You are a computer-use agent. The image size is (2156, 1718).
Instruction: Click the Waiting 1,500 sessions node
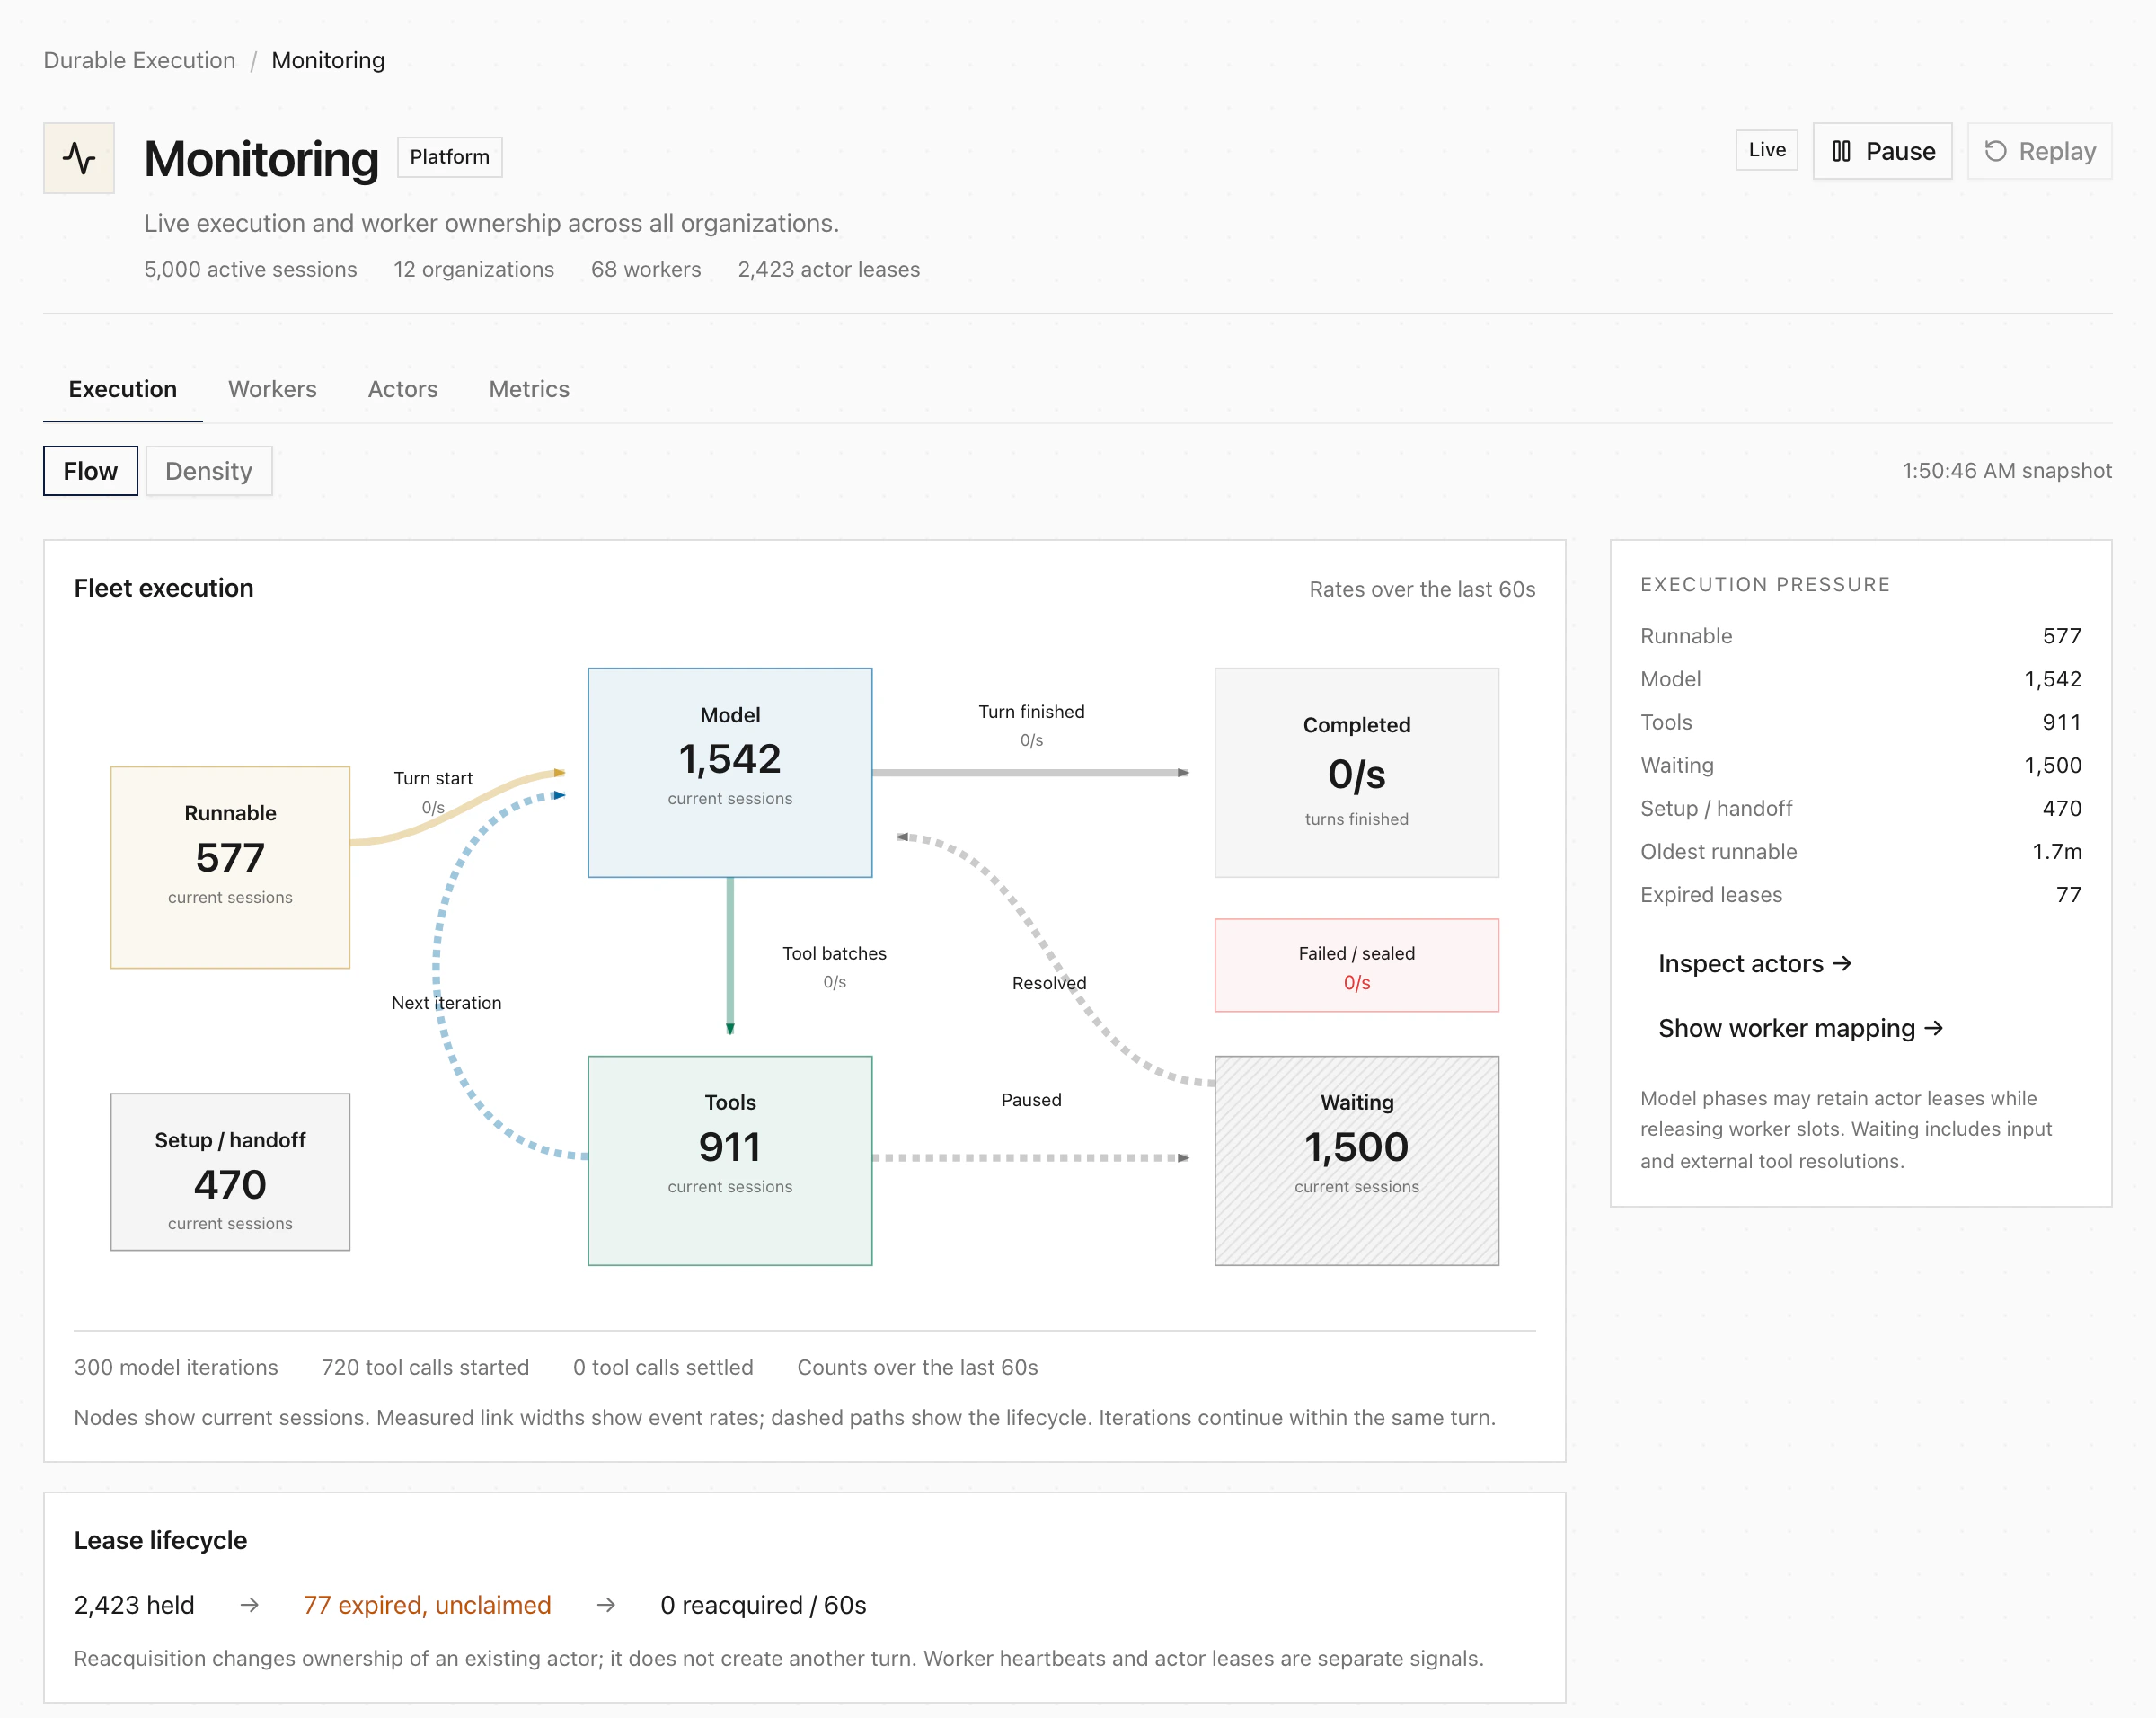coord(1357,1161)
